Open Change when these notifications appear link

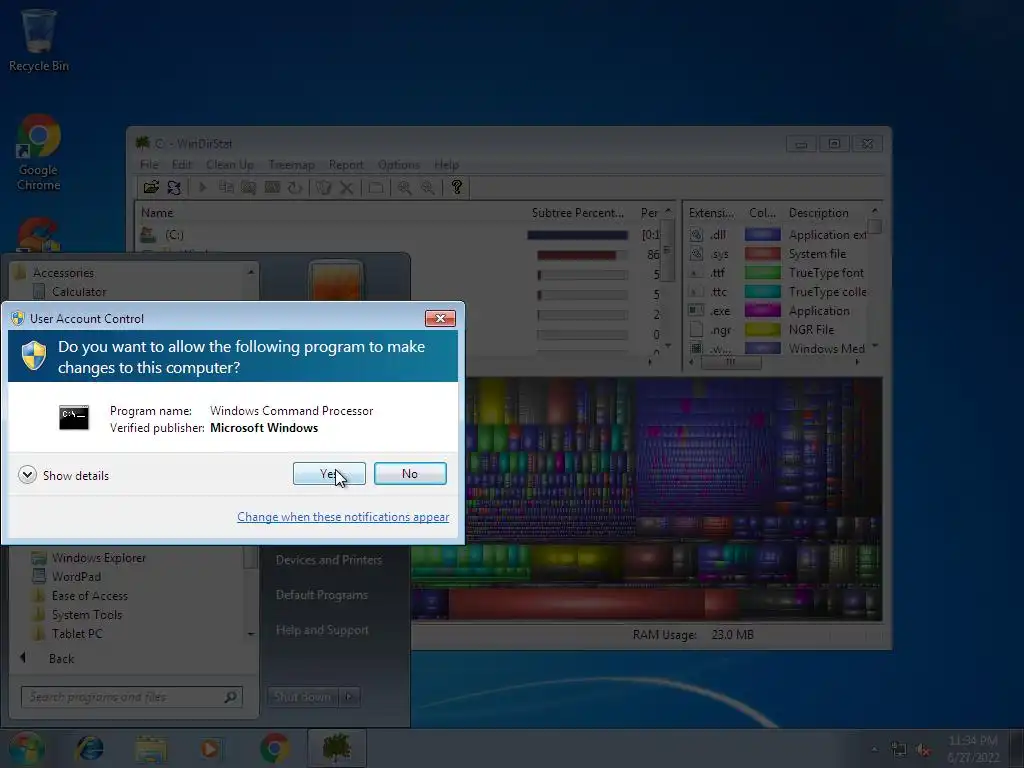(x=343, y=517)
